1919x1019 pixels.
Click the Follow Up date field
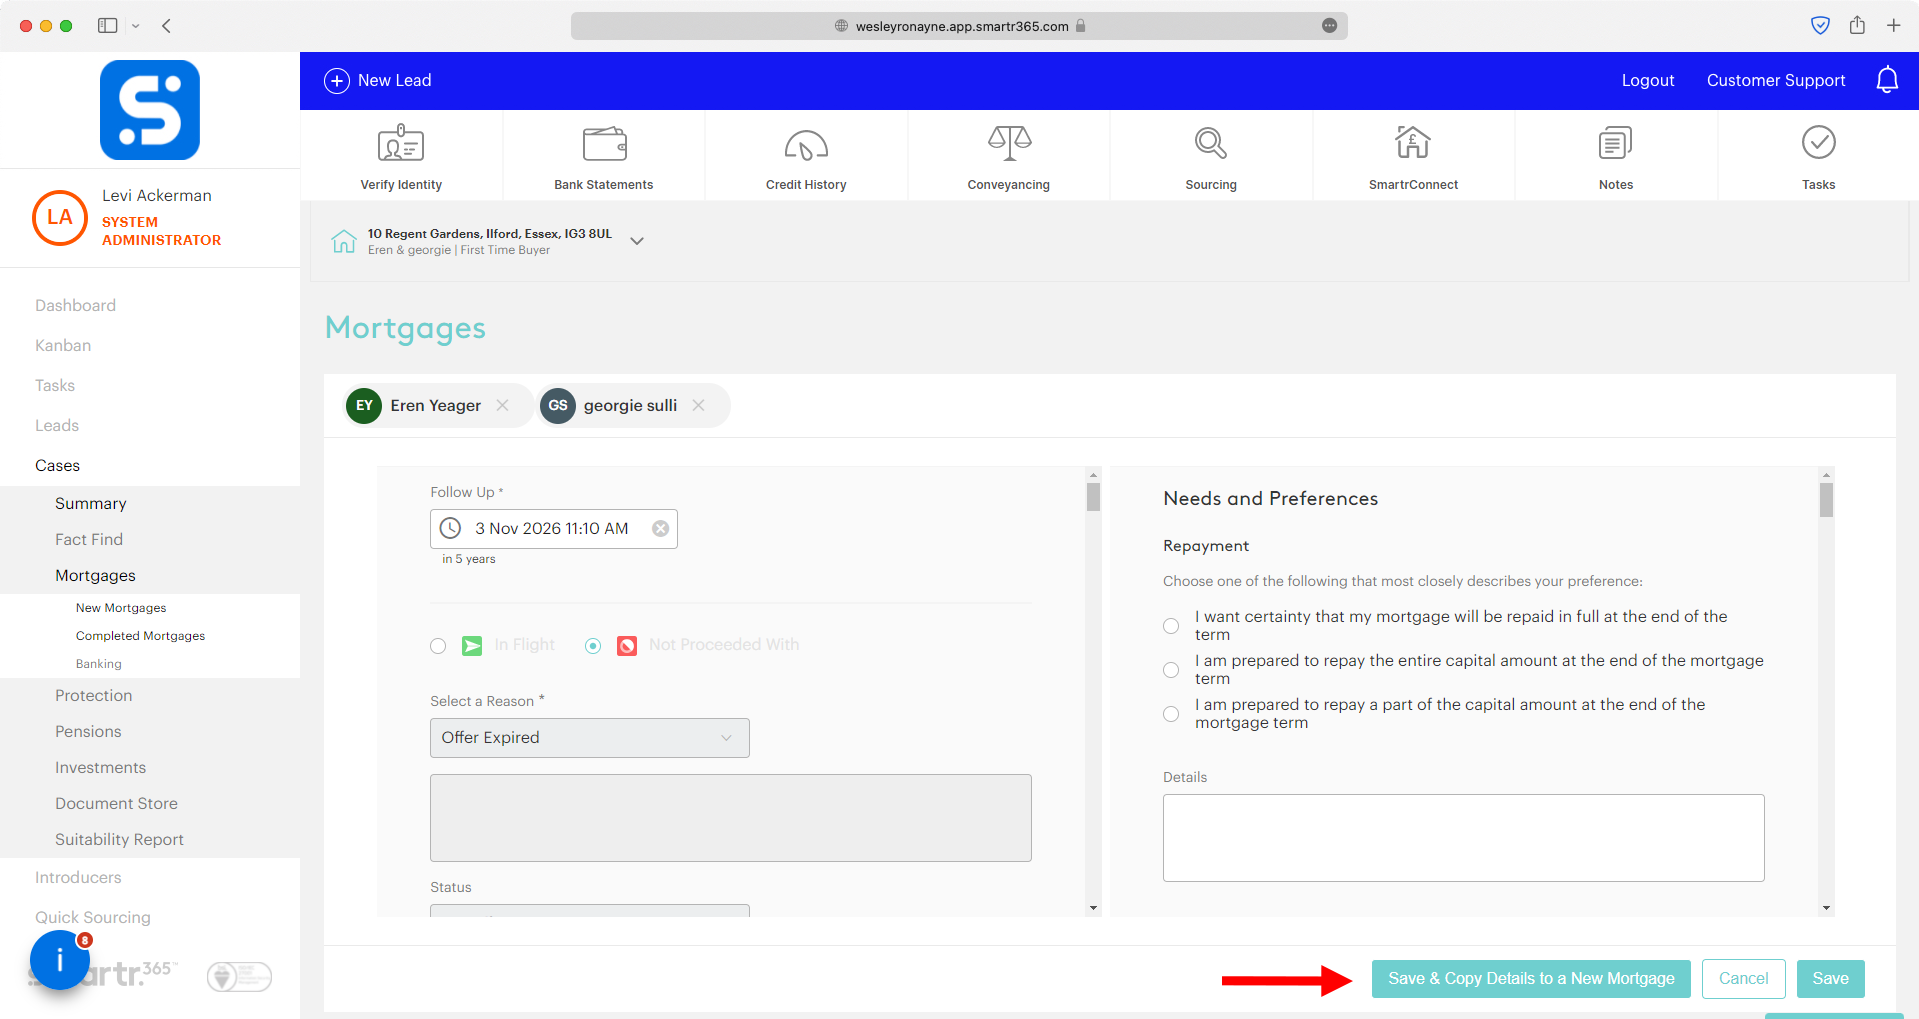554,529
